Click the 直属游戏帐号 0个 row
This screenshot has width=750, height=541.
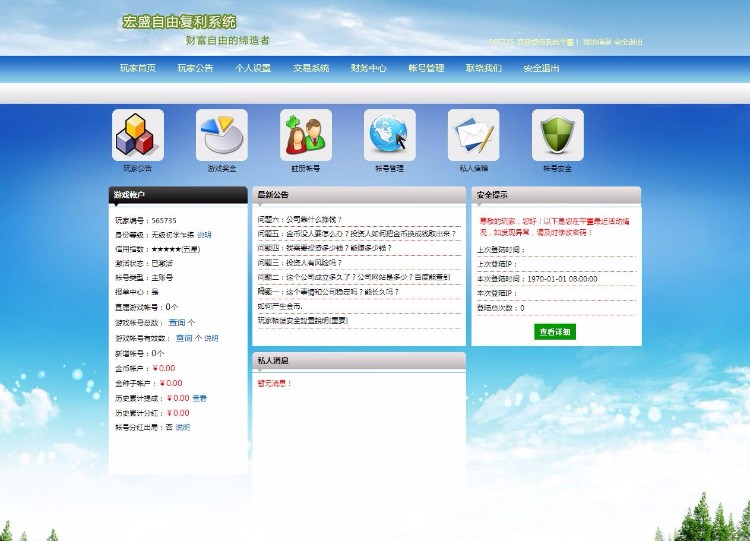pos(146,307)
